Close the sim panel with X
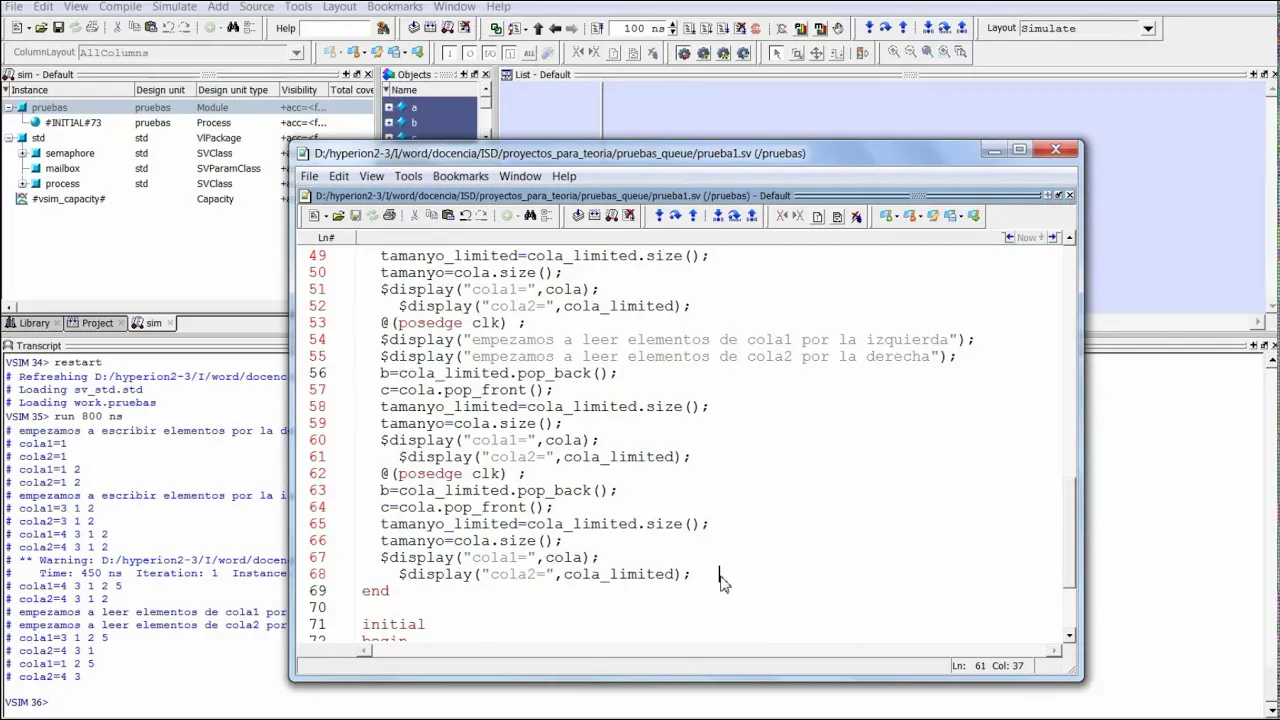The image size is (1280, 720). pos(369,74)
